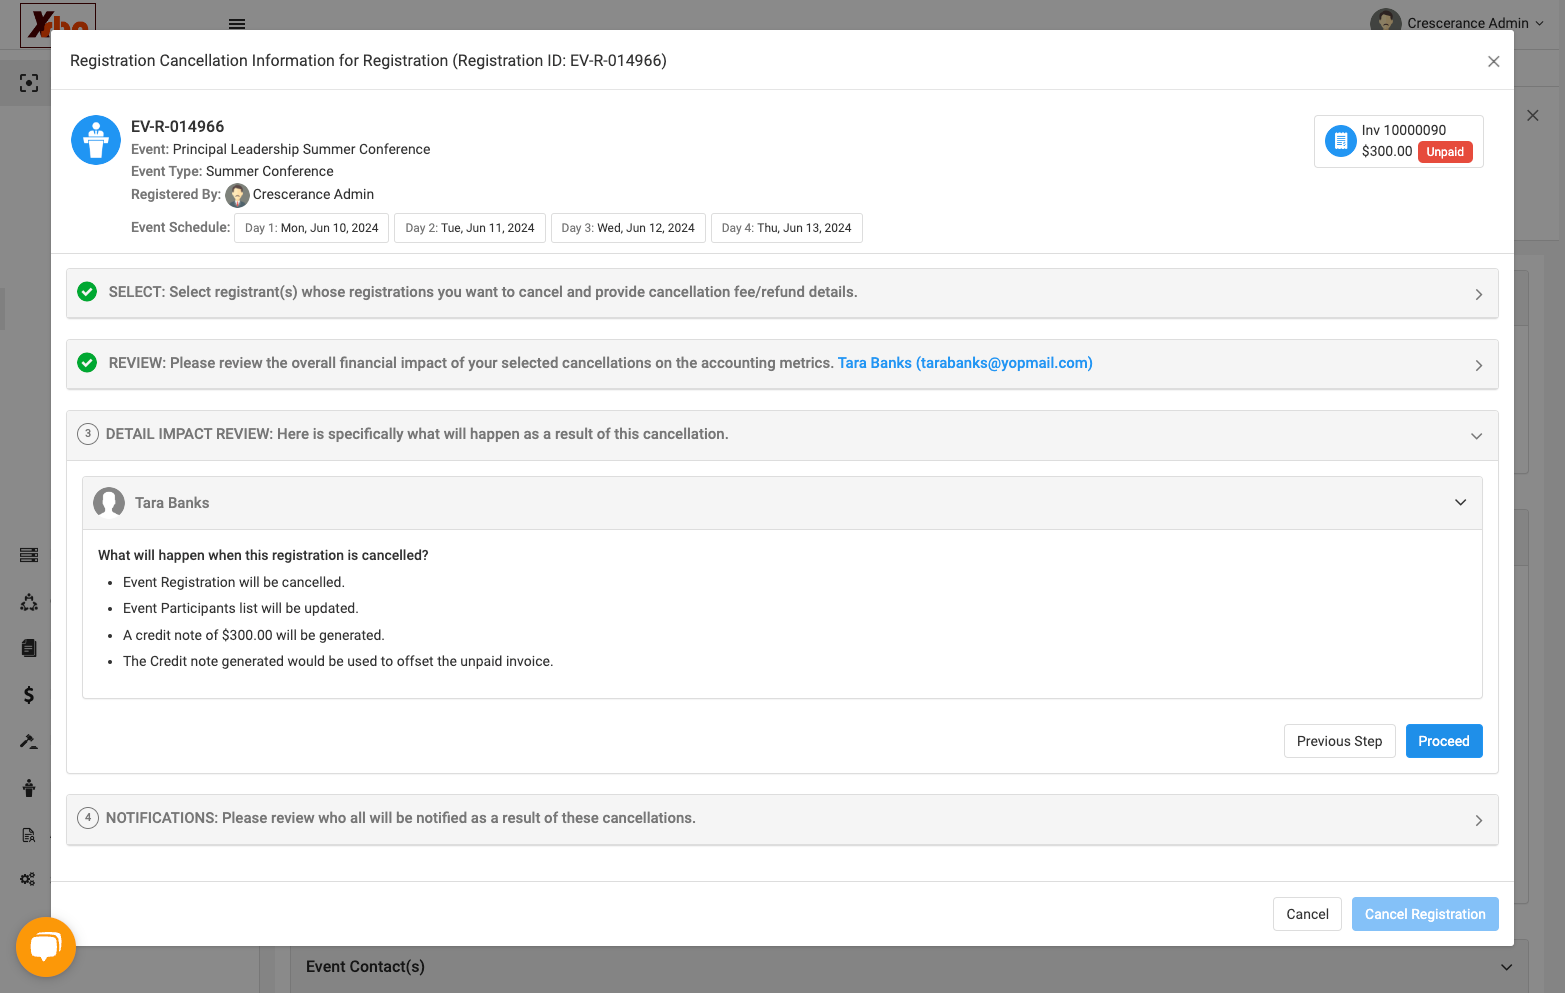Expand the NOTIFICATIONS step chevron

pyautogui.click(x=1478, y=820)
